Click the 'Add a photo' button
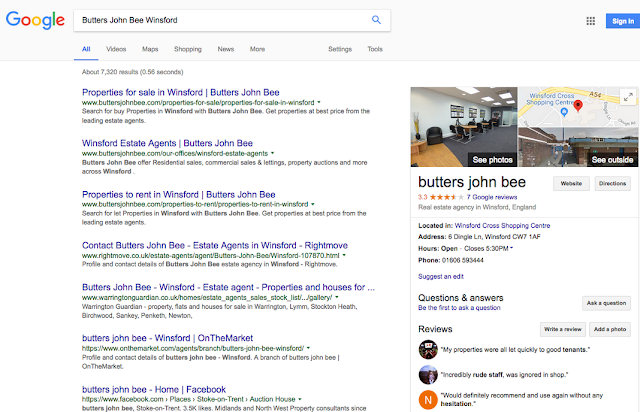This screenshot has width=640, height=412. click(x=610, y=330)
